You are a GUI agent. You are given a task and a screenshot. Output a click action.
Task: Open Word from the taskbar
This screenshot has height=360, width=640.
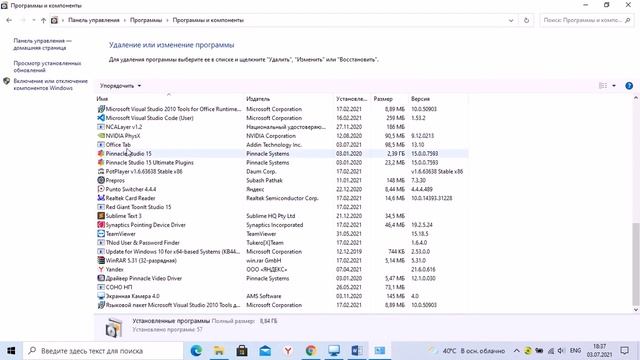tap(357, 351)
